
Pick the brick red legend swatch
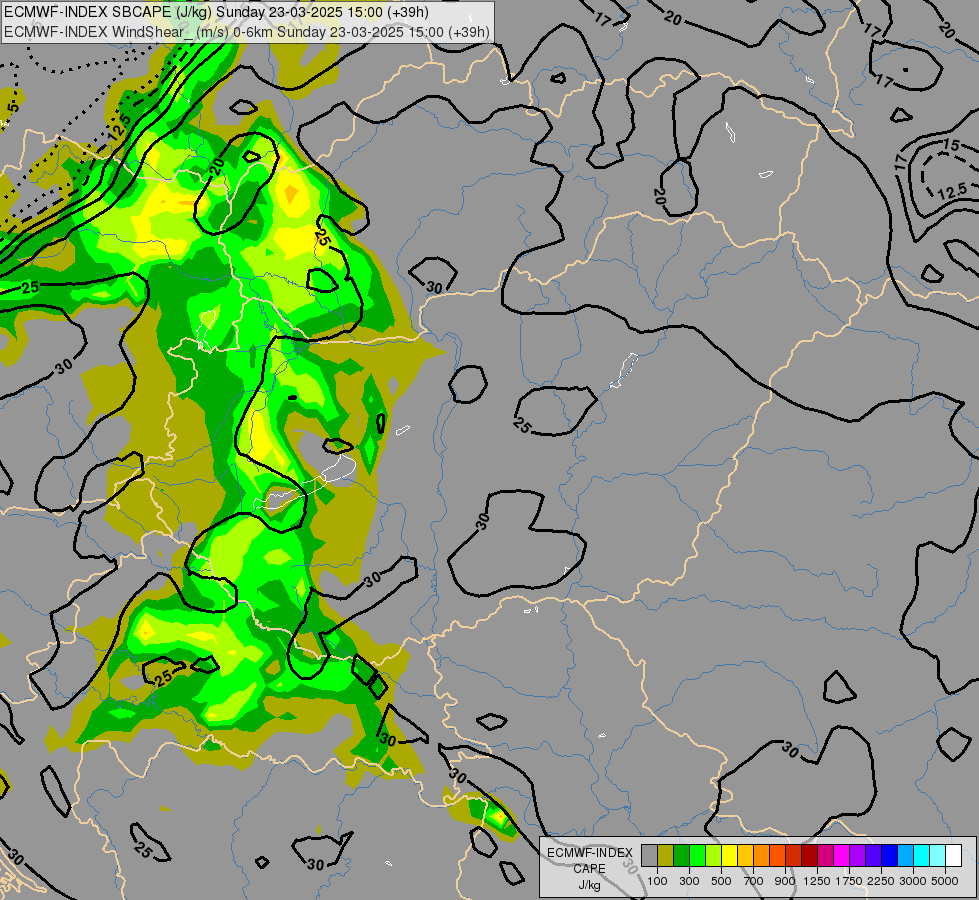click(793, 855)
